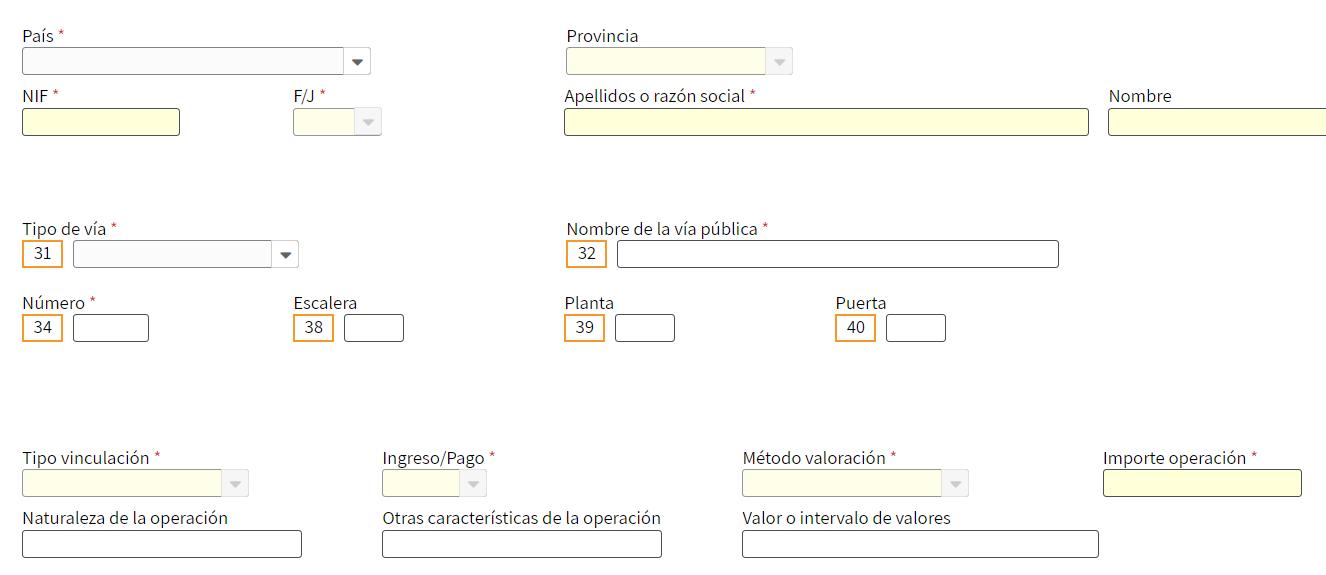1326x575 pixels.
Task: Open the Método valoración dropdown
Action: 956,484
